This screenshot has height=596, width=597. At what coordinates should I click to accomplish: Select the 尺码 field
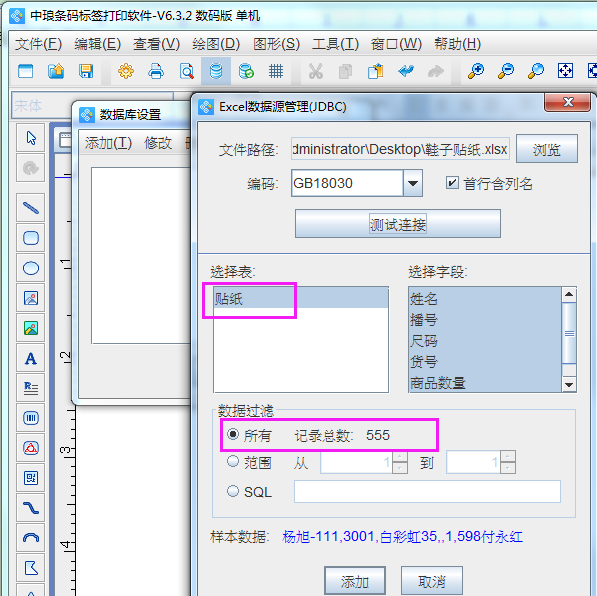point(485,340)
